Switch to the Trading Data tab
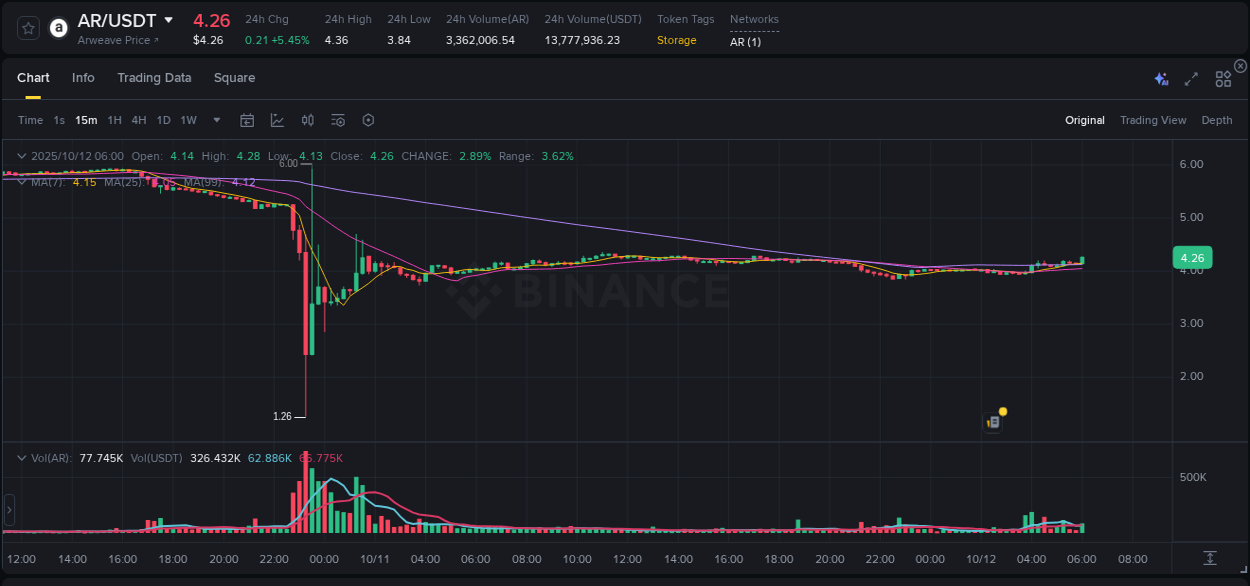1250x586 pixels. (x=154, y=77)
